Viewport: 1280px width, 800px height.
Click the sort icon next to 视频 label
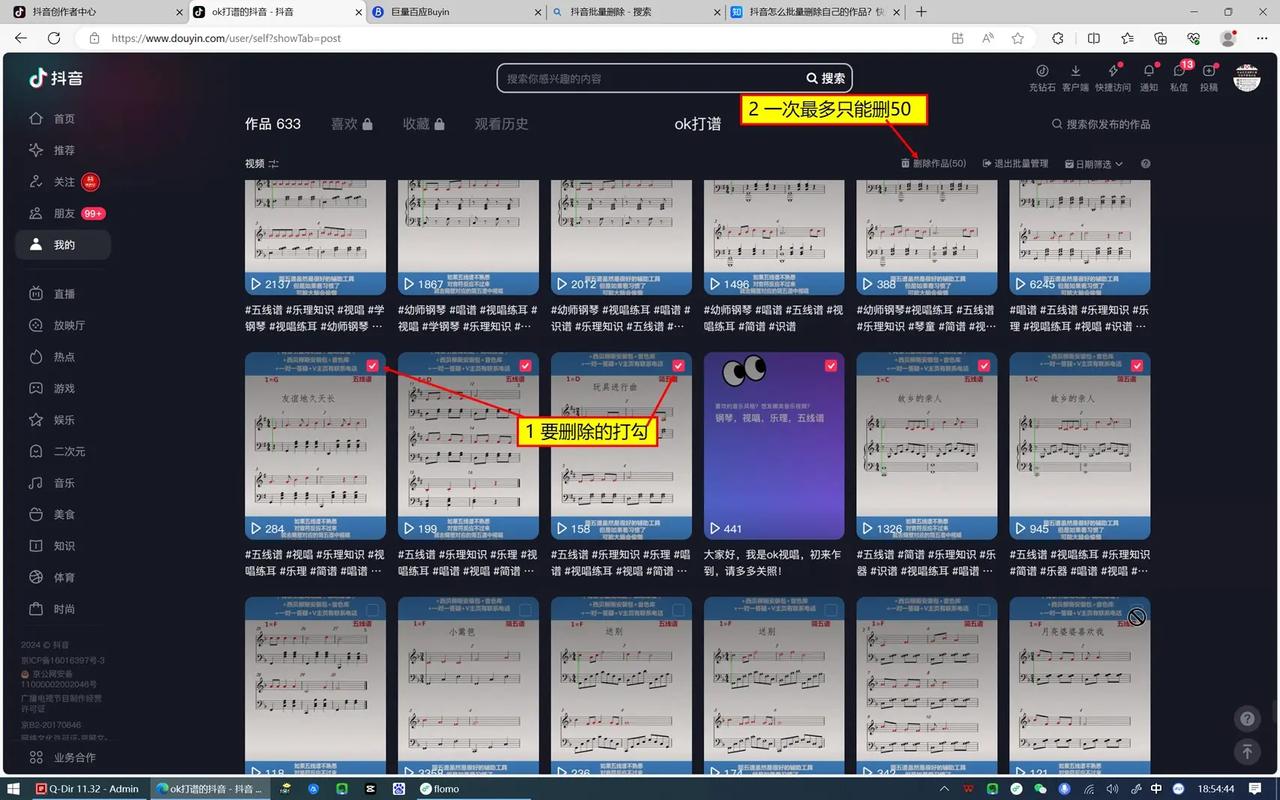[272, 163]
